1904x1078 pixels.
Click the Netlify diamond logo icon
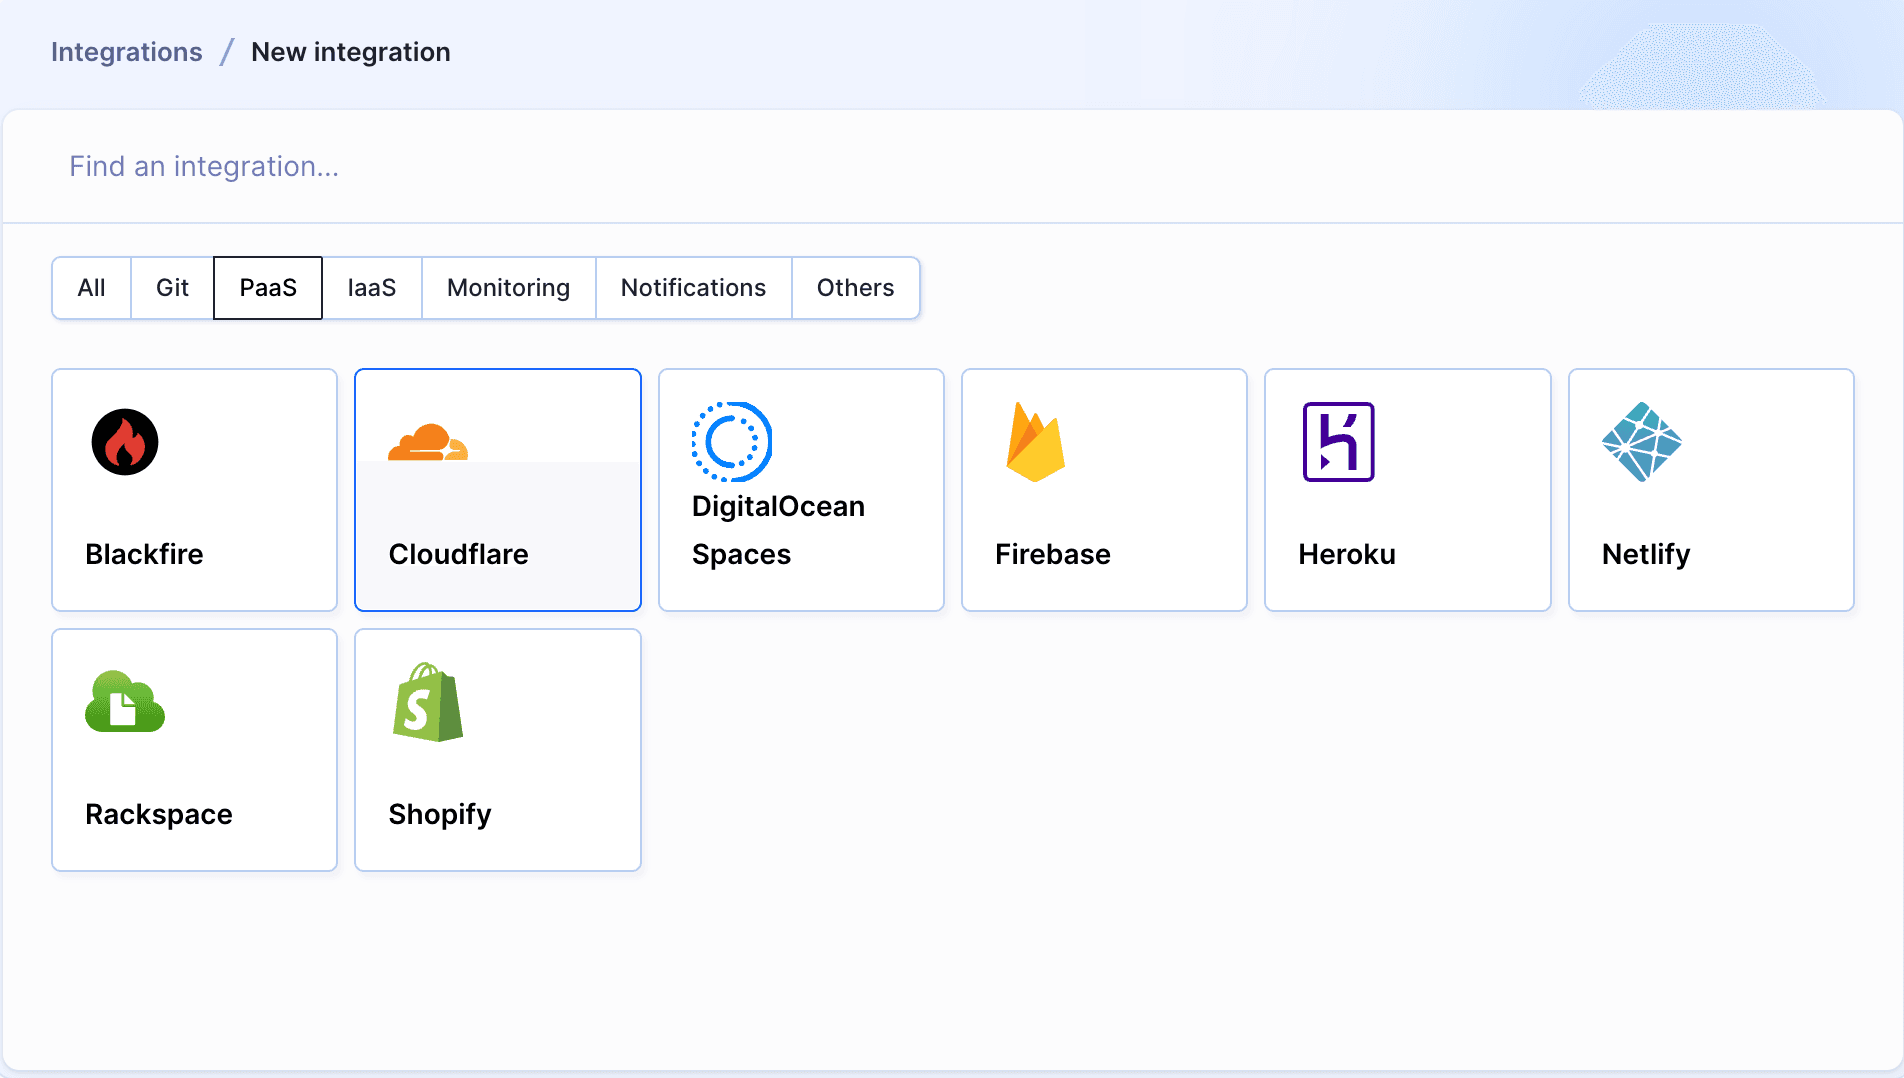[x=1642, y=442]
